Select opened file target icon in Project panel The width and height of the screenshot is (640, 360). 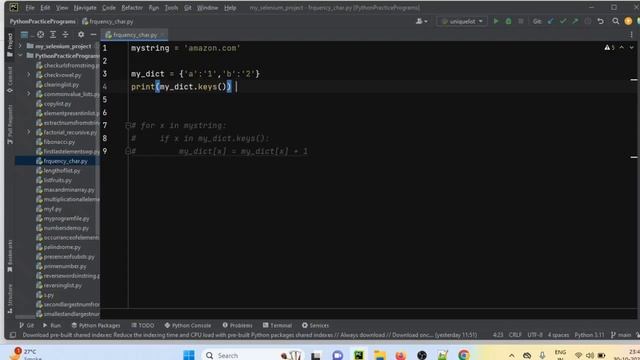(x=40, y=35)
